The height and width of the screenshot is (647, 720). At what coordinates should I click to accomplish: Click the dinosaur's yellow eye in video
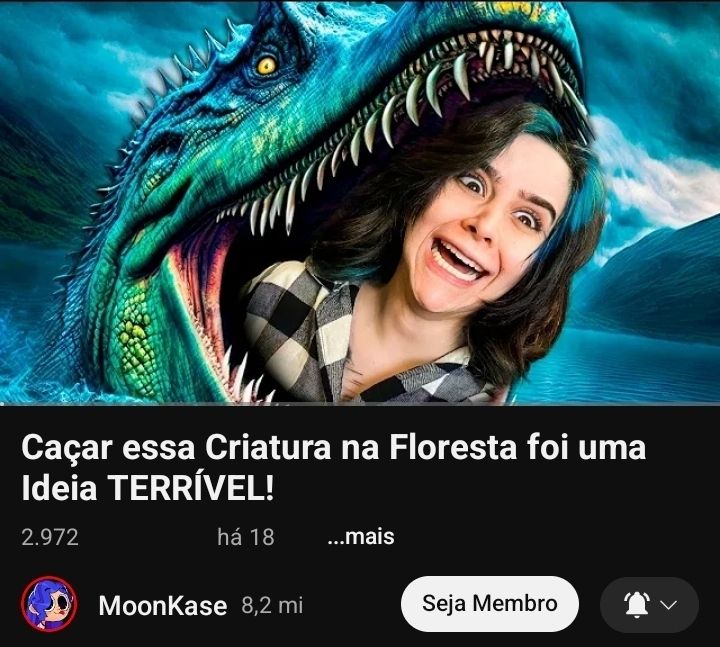(266, 66)
